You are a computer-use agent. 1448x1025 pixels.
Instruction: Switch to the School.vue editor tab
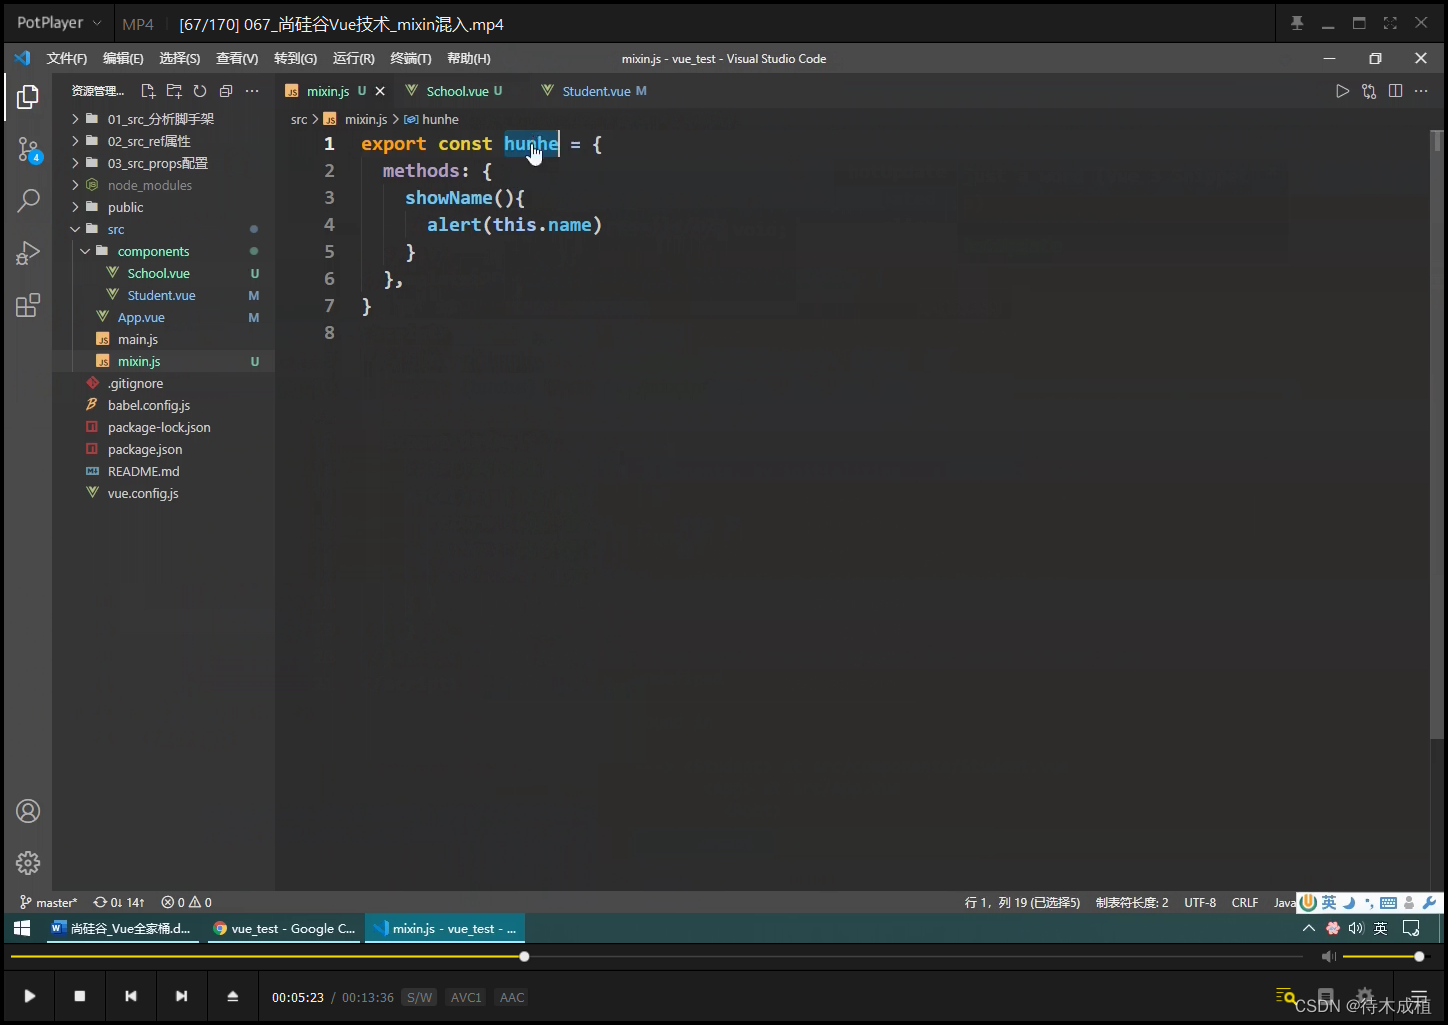[455, 91]
